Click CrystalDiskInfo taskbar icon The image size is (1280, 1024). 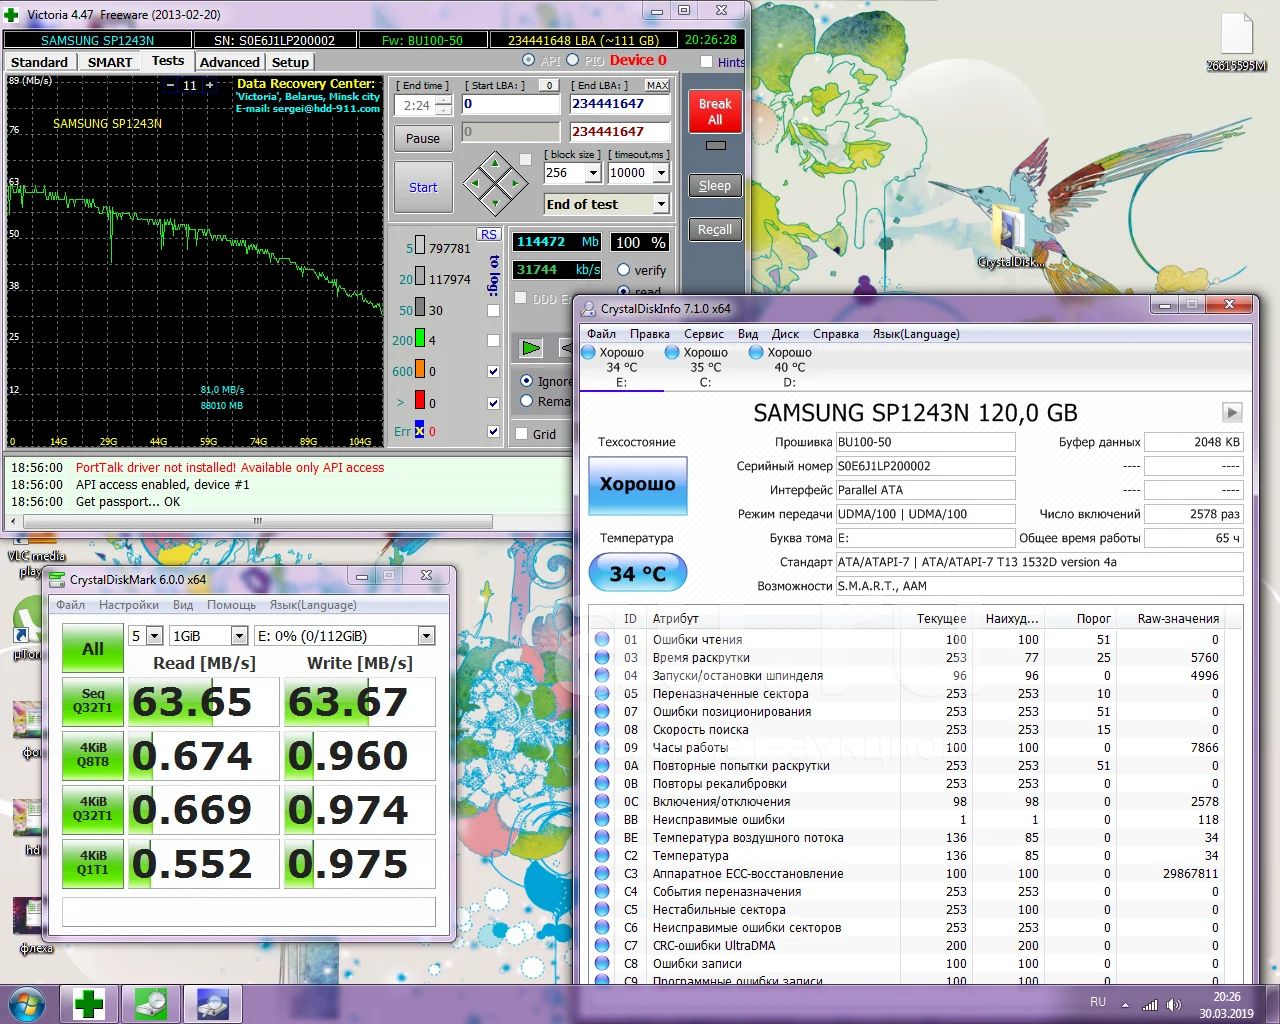pos(213,1004)
